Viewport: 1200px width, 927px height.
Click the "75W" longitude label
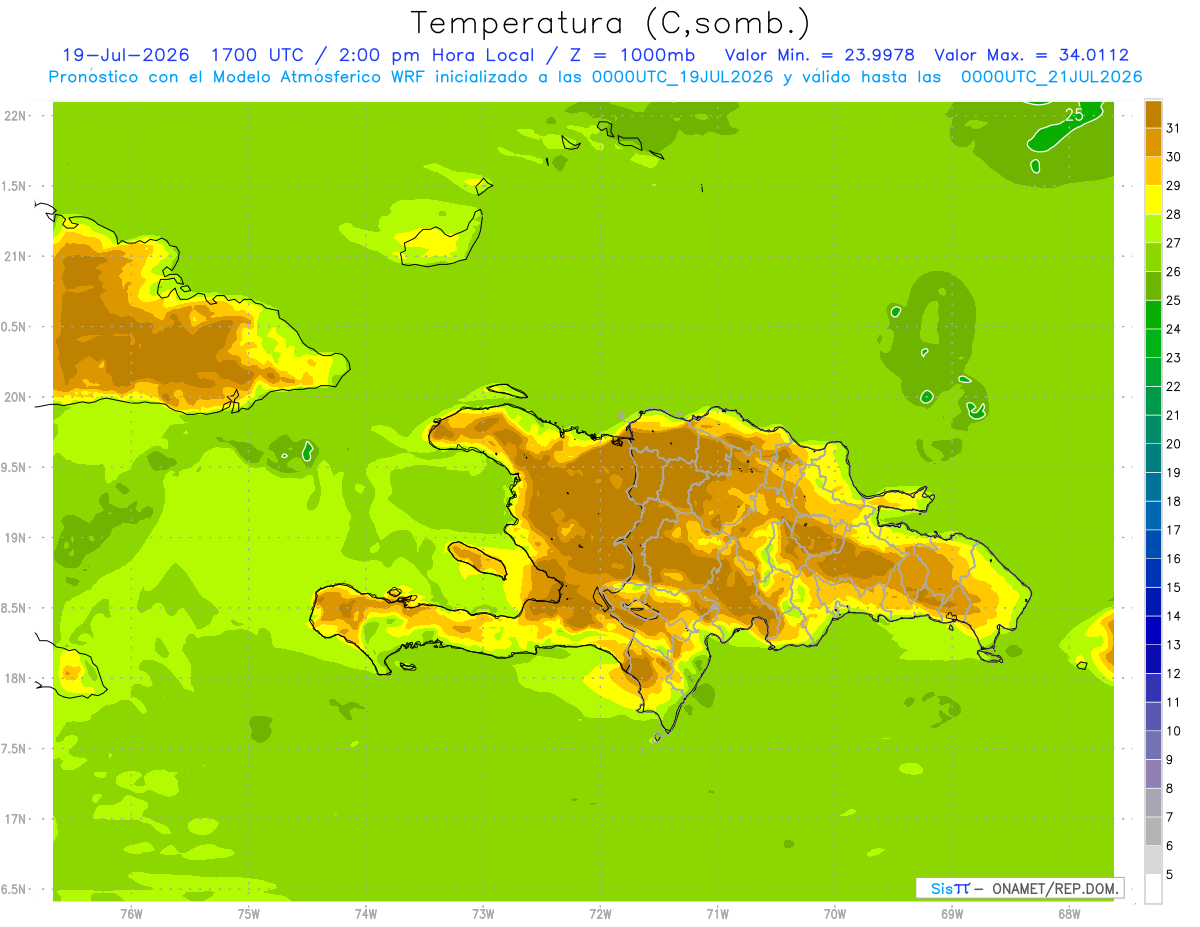249,914
